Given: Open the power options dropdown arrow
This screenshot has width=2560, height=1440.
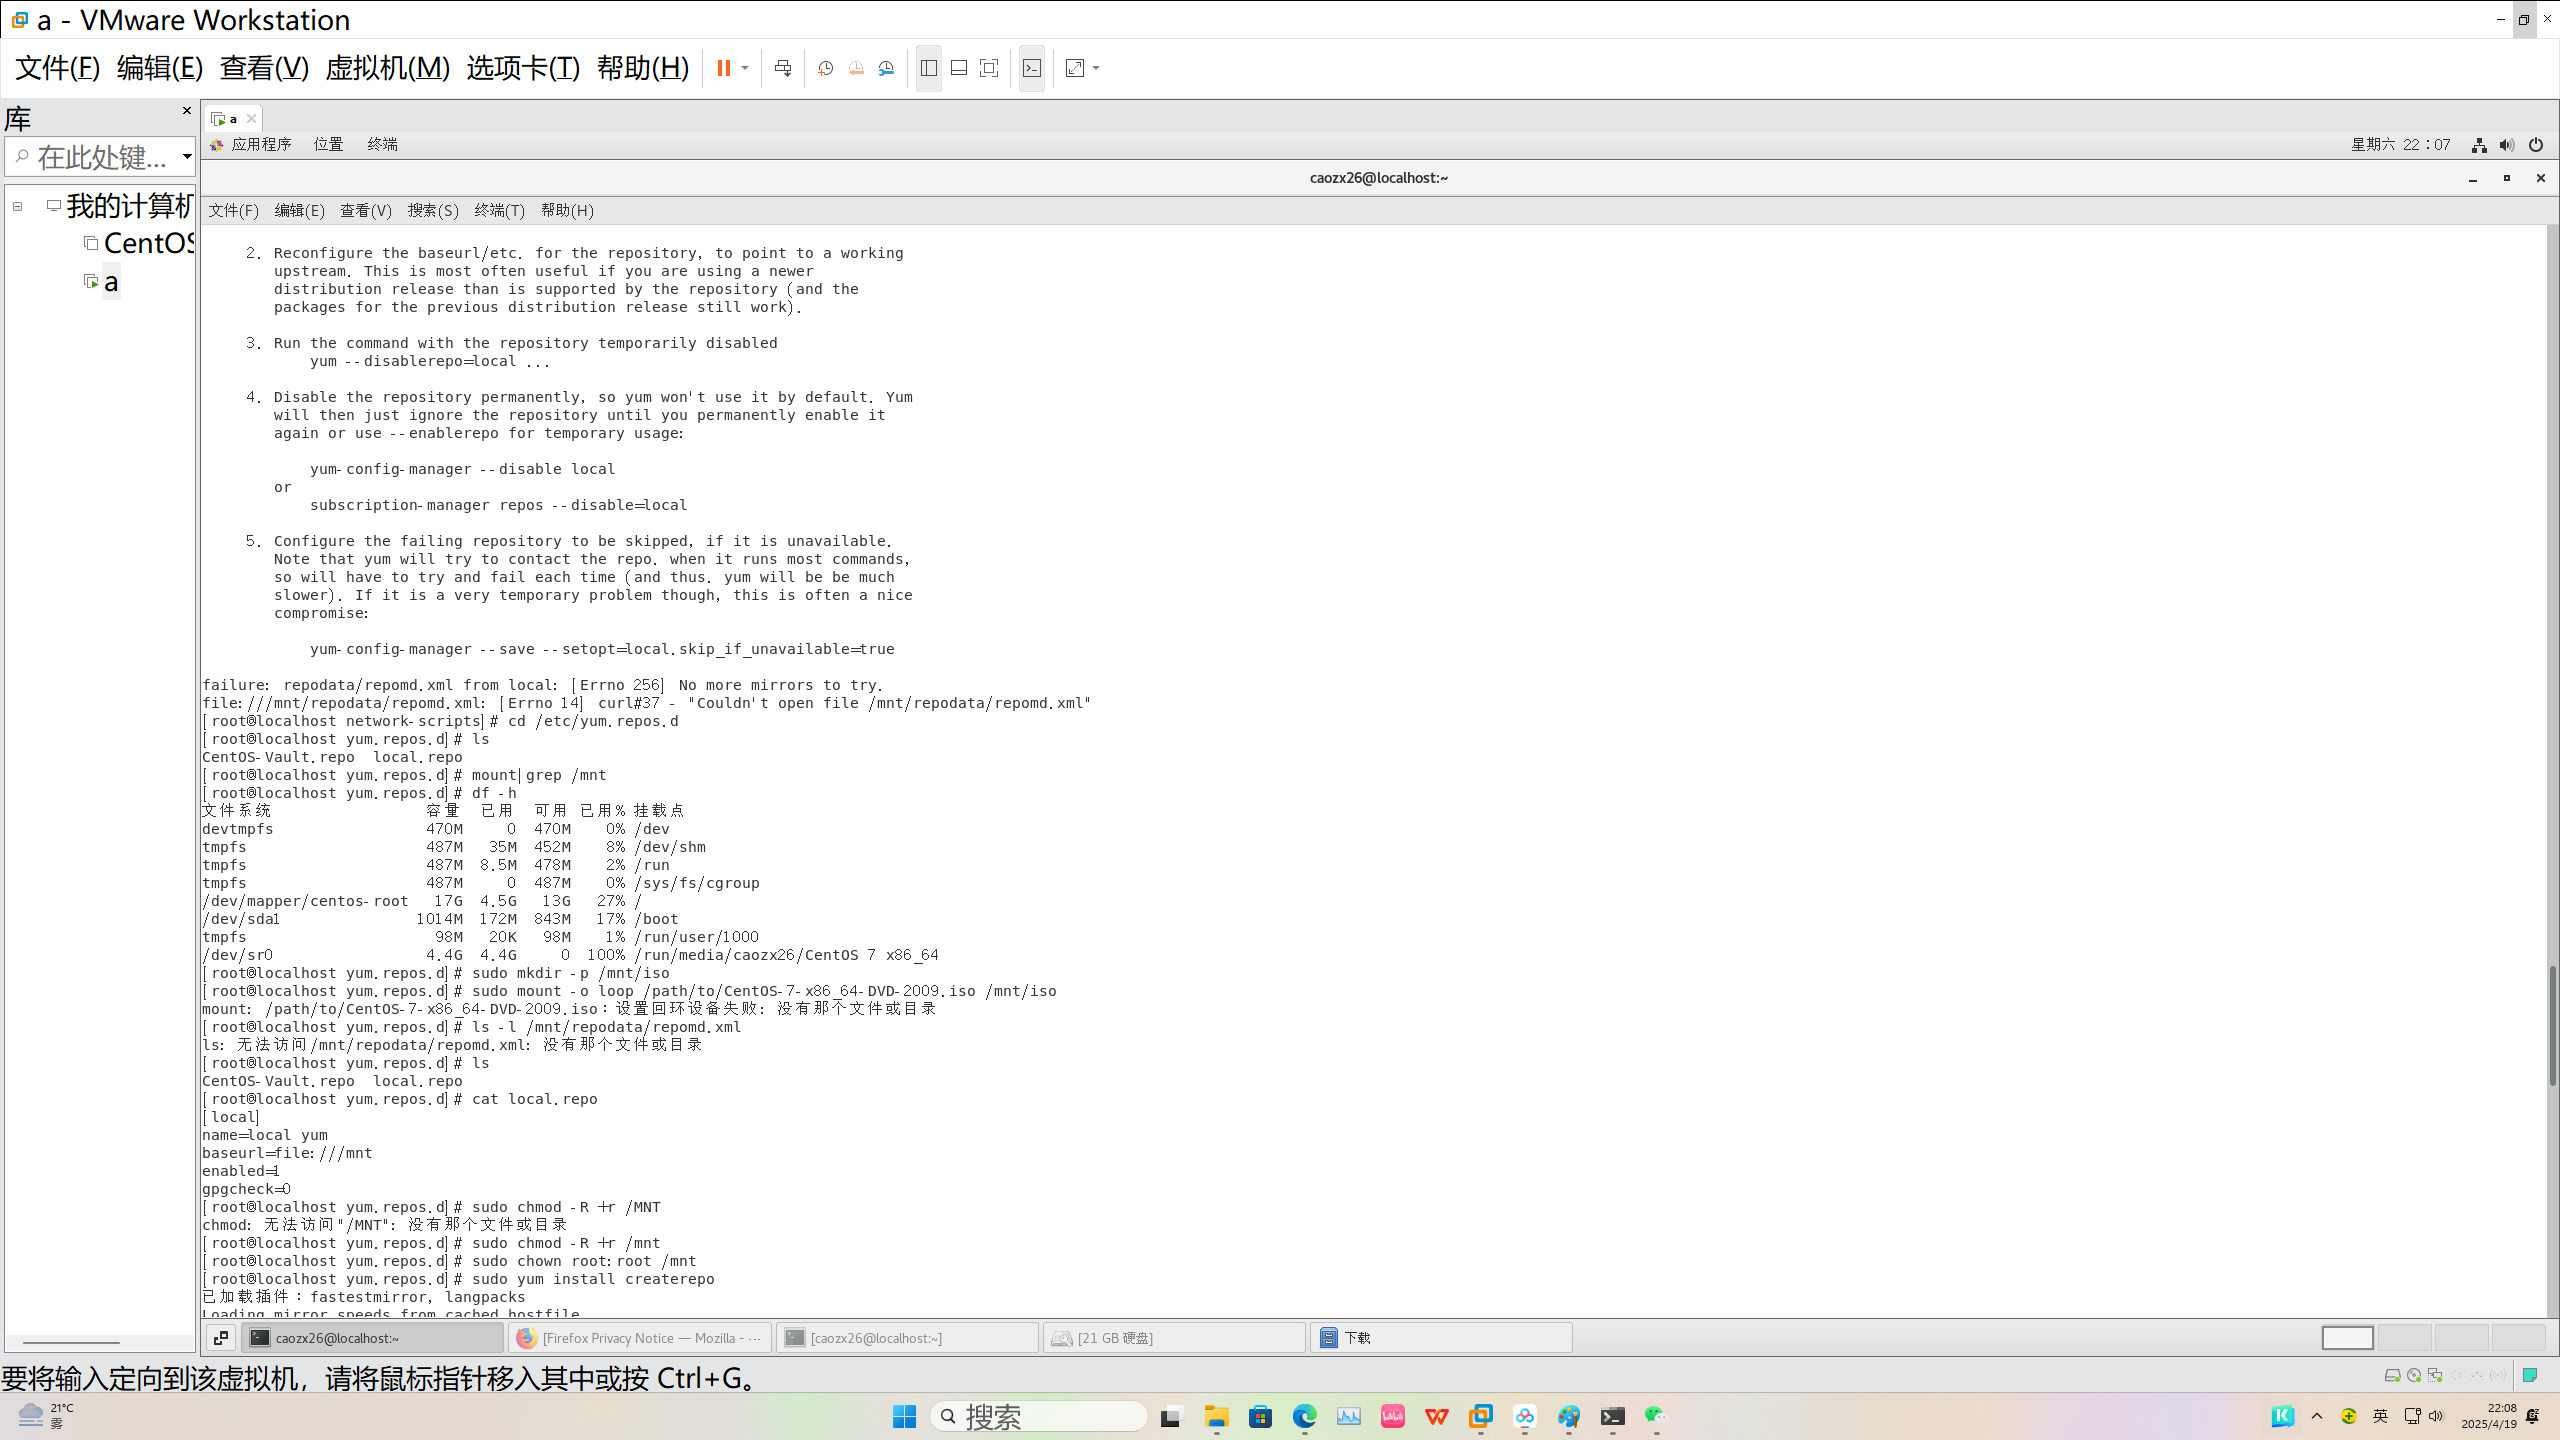Looking at the screenshot, I should click(745, 68).
